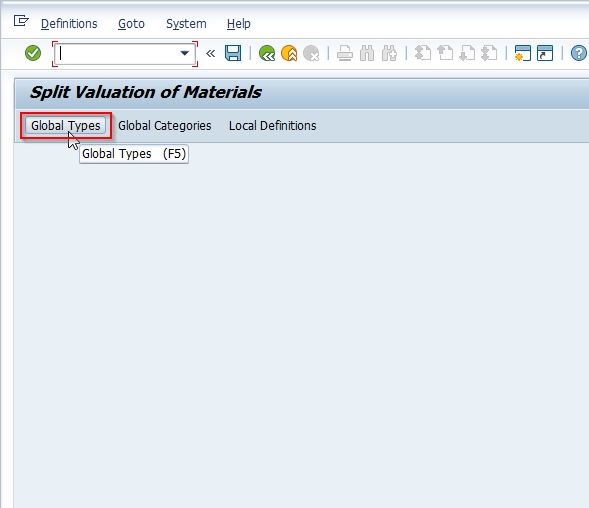The width and height of the screenshot is (589, 508).
Task: Create new session icon
Action: coord(523,53)
